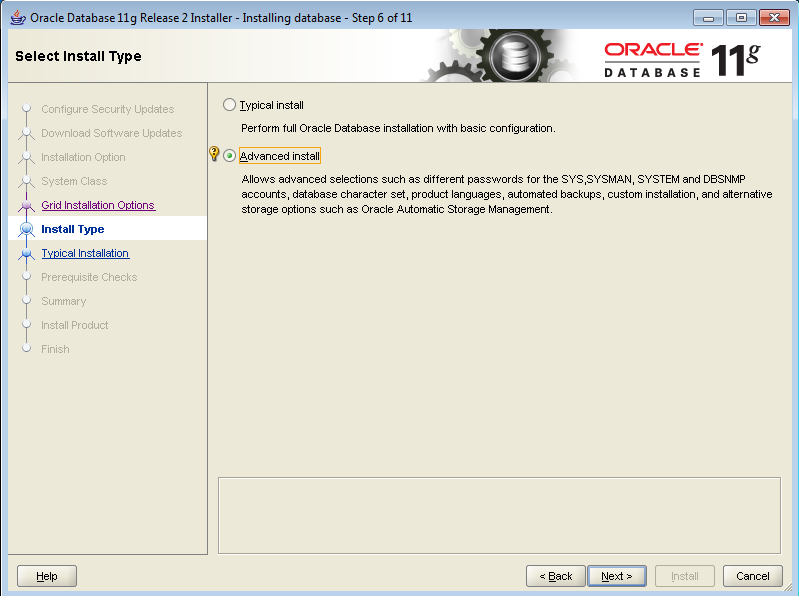Screen dimensions: 799x596
Task: Open the Grid Installation Options step link
Action: (x=98, y=205)
